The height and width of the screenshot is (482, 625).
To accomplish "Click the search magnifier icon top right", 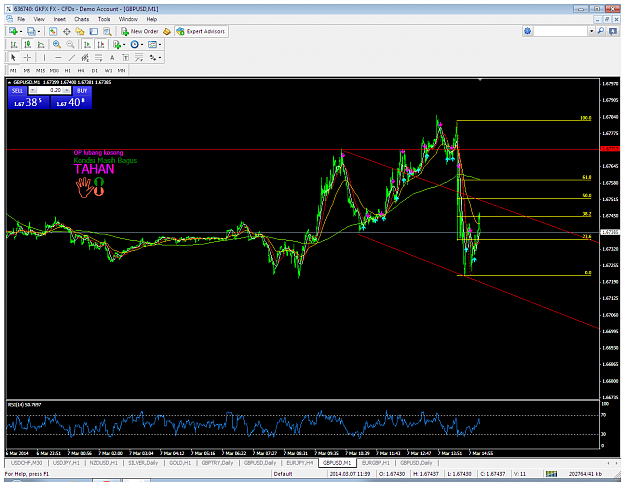I will [x=601, y=31].
